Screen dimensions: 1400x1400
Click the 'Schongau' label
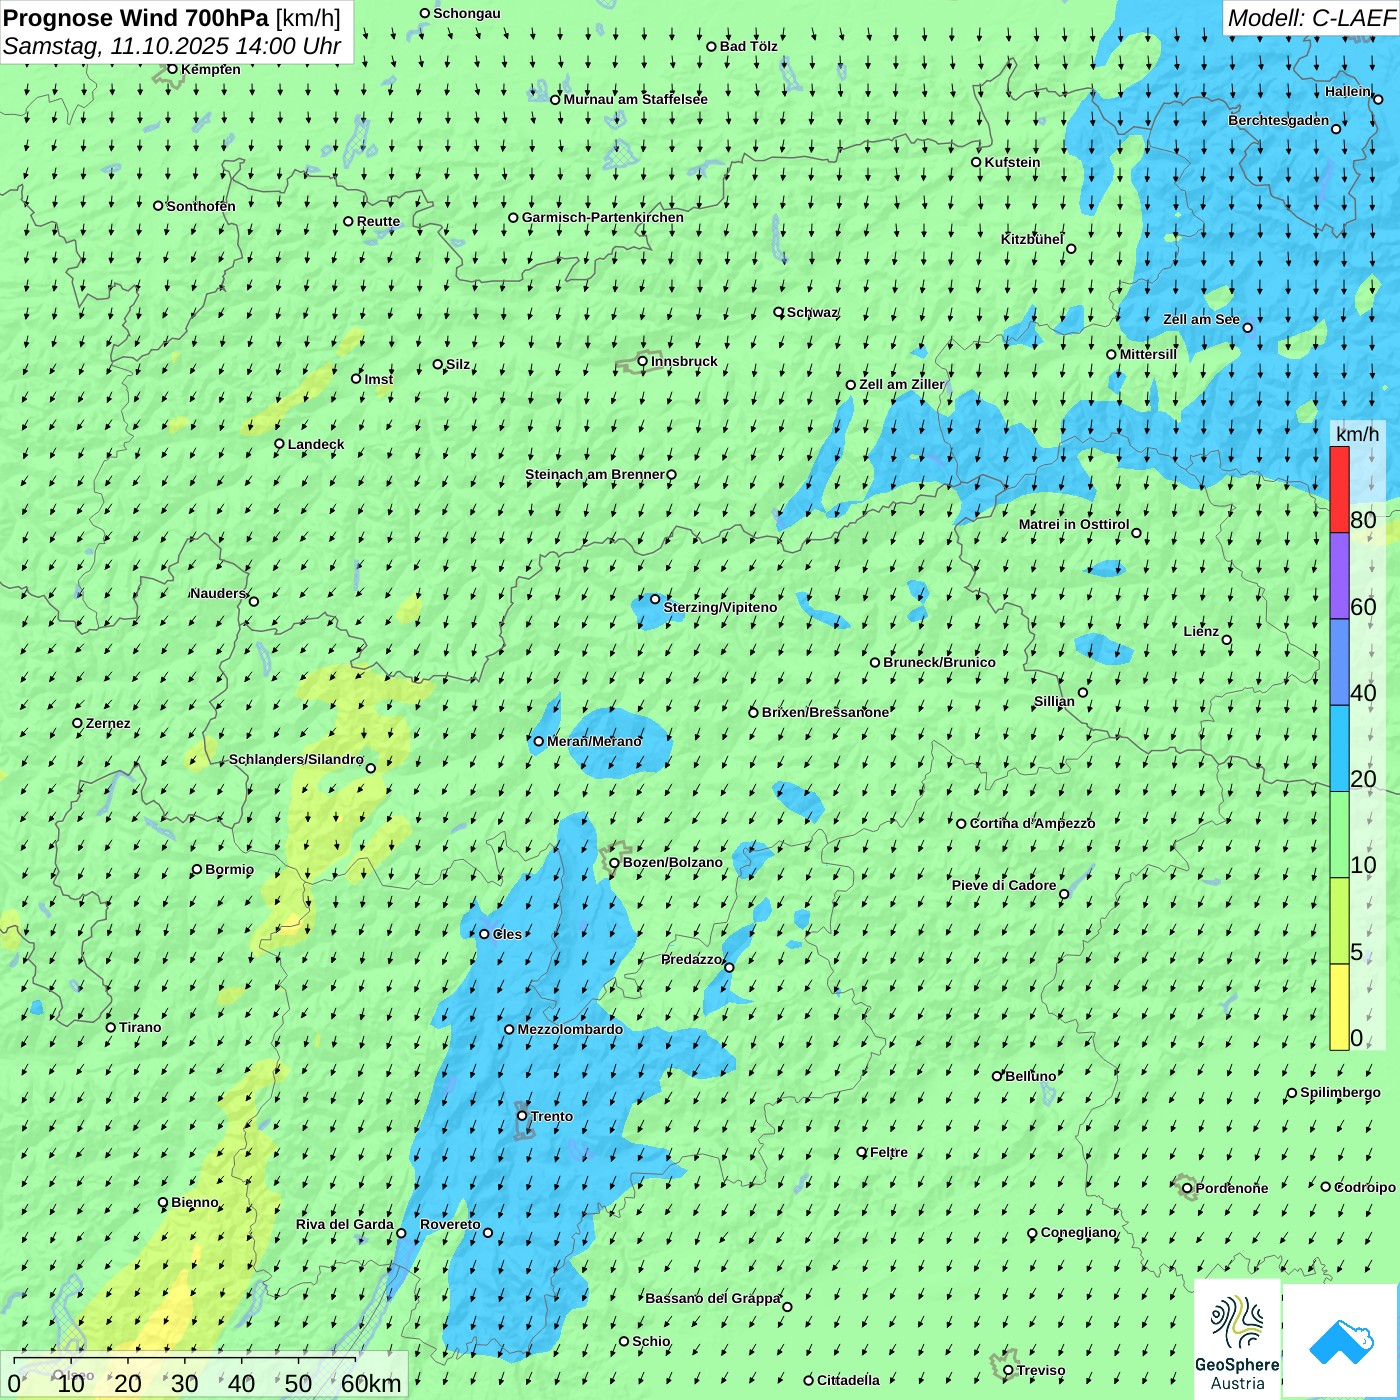click(x=467, y=13)
